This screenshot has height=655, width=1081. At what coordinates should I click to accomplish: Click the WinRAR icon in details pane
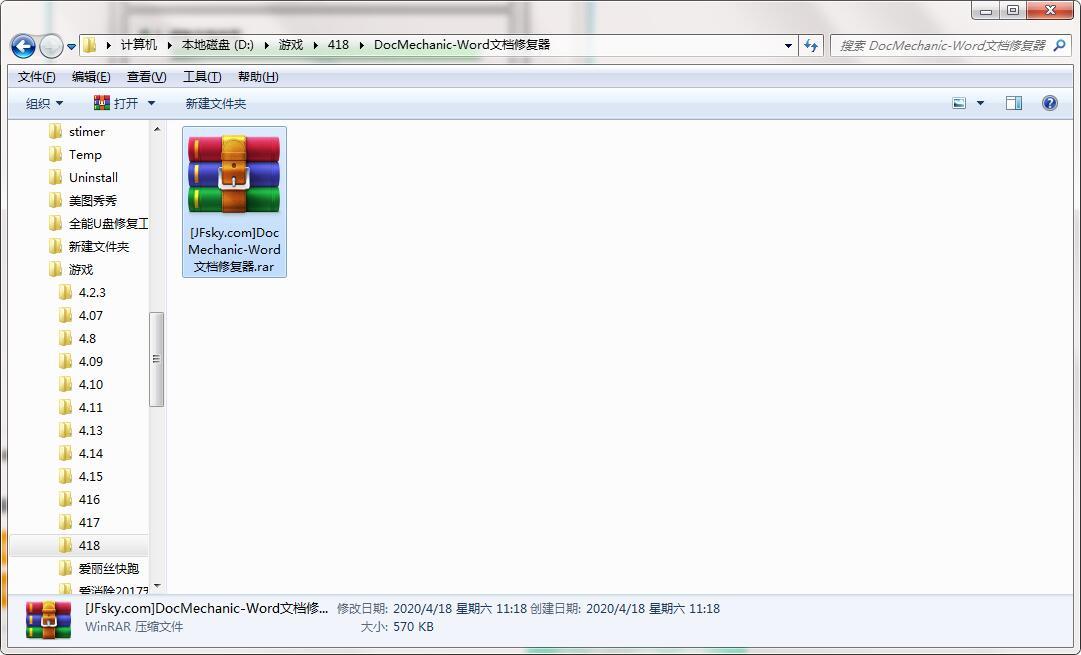48,619
